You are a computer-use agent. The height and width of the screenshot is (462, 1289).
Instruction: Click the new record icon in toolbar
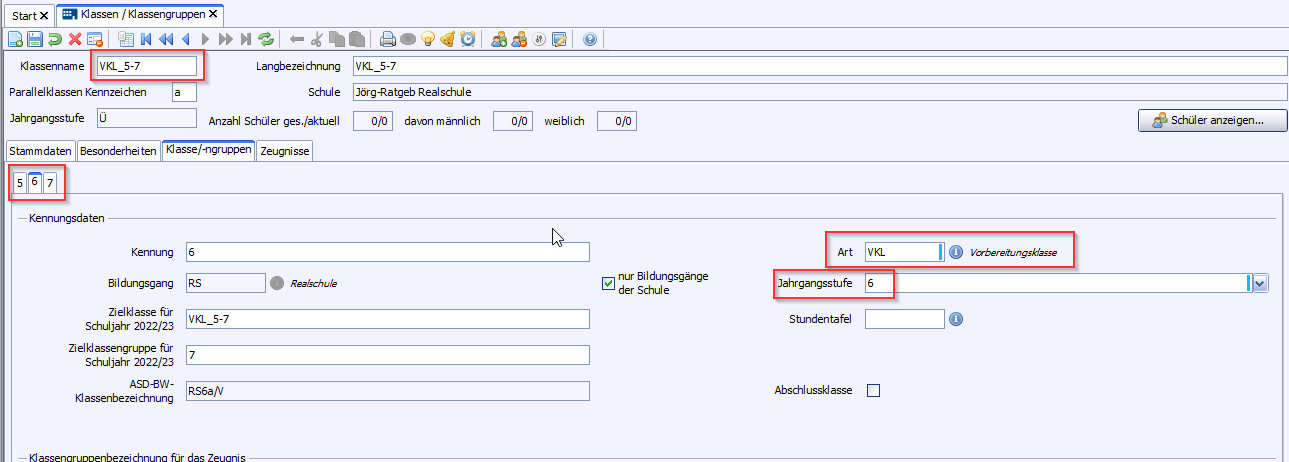pos(15,40)
